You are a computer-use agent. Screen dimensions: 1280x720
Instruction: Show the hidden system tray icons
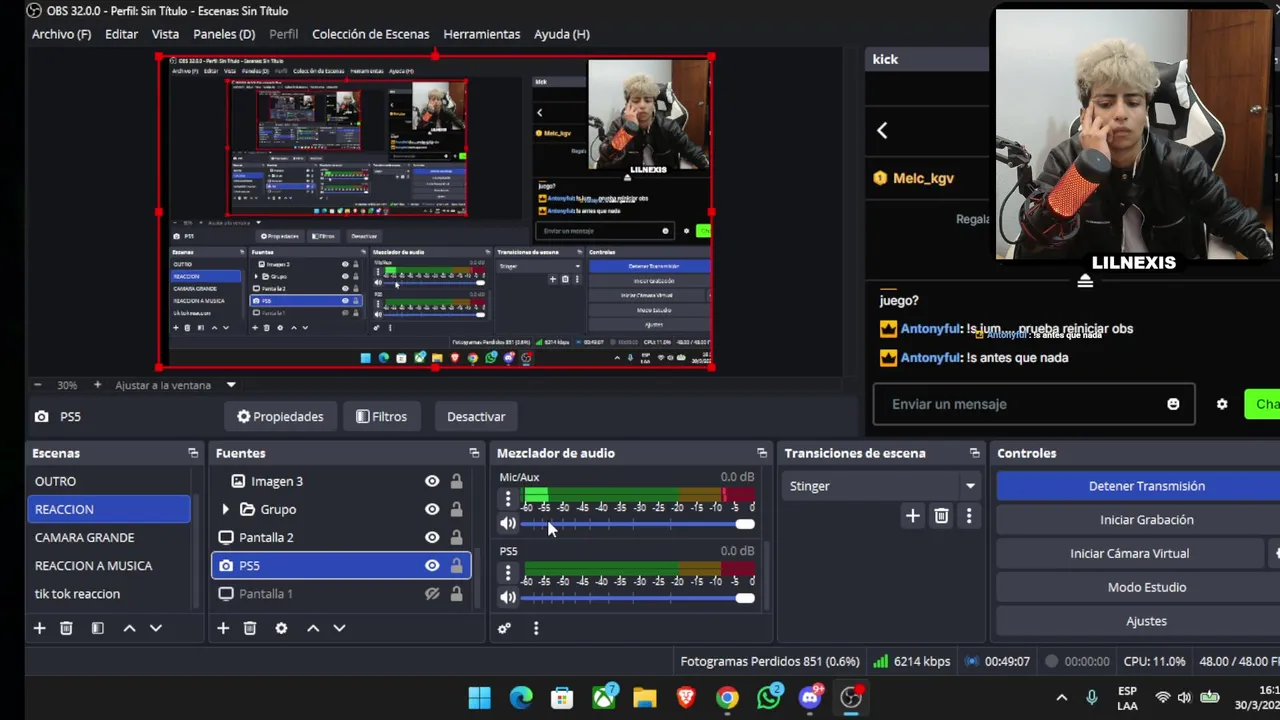click(1061, 697)
